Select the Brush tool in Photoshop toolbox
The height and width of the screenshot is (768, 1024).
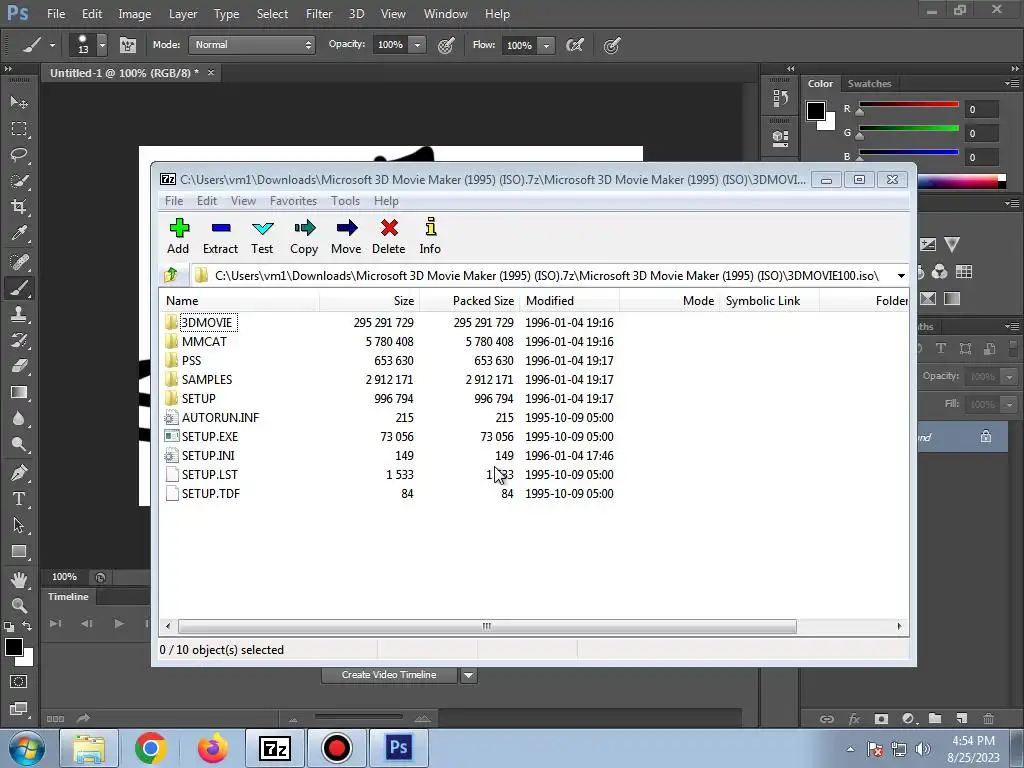point(19,288)
